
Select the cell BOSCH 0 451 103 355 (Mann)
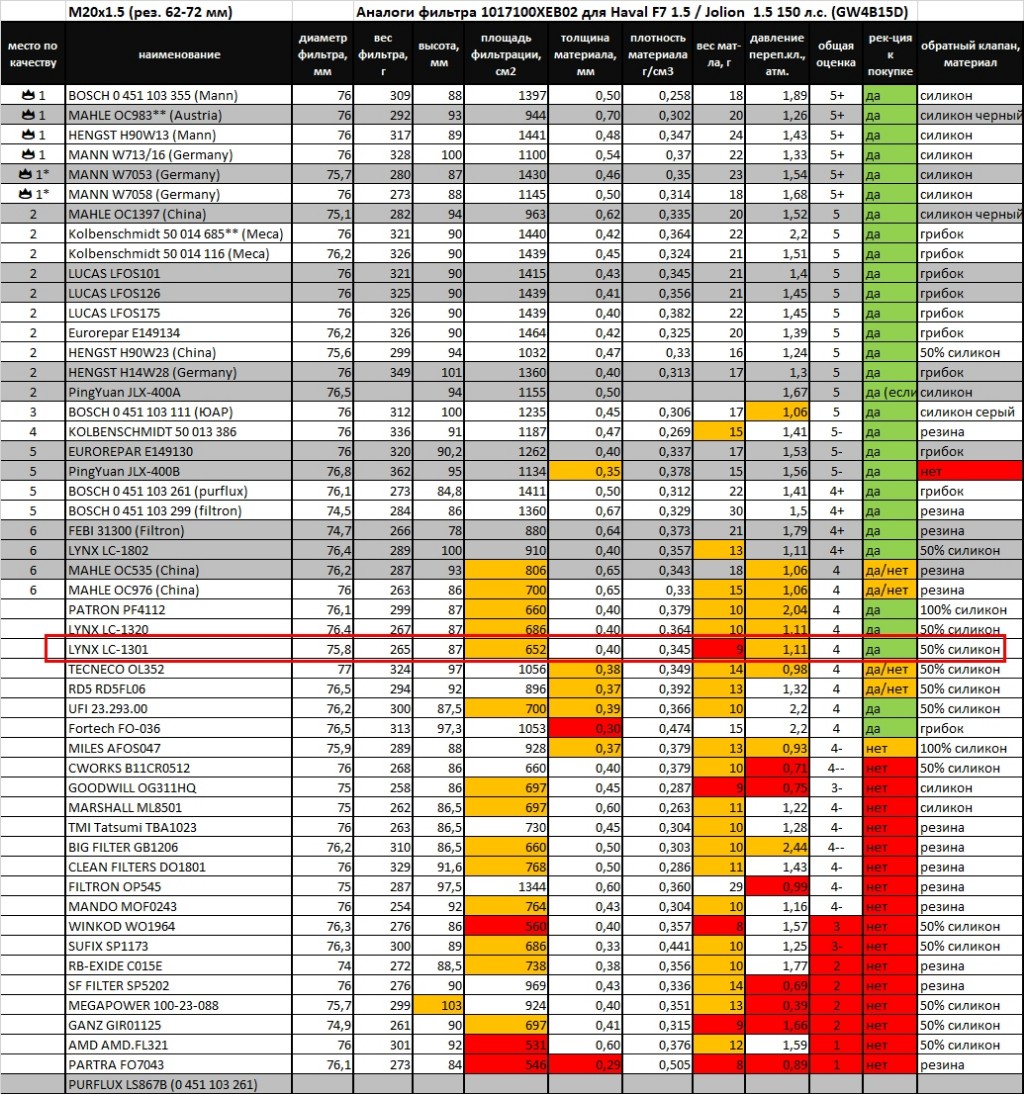tap(179, 95)
